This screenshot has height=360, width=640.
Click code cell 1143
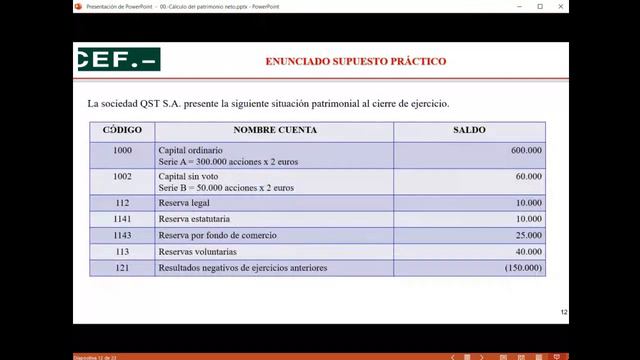pyautogui.click(x=122, y=236)
